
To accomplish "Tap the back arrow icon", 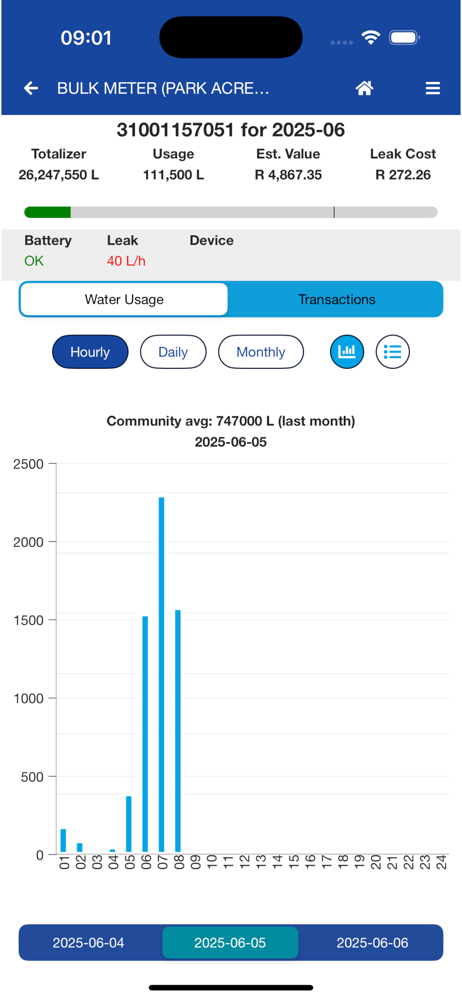I will coord(31,89).
